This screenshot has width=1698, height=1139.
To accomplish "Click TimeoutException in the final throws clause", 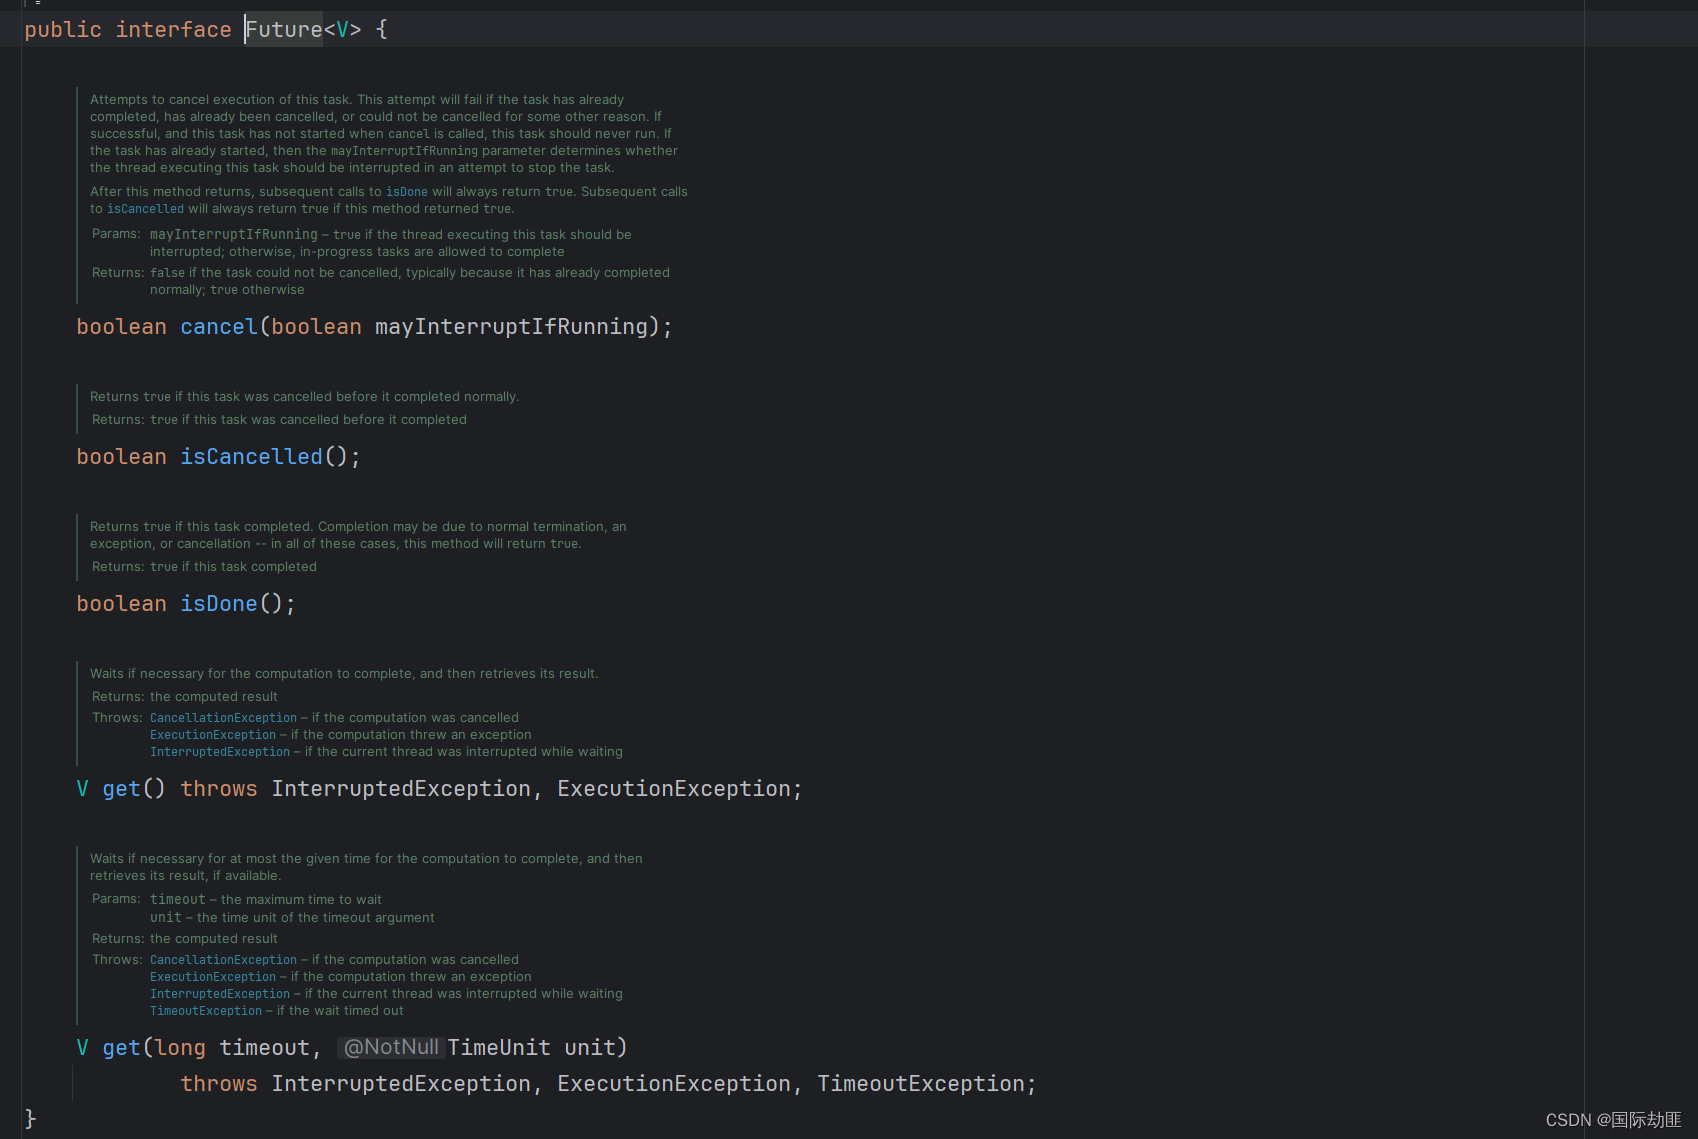I will [x=921, y=1084].
